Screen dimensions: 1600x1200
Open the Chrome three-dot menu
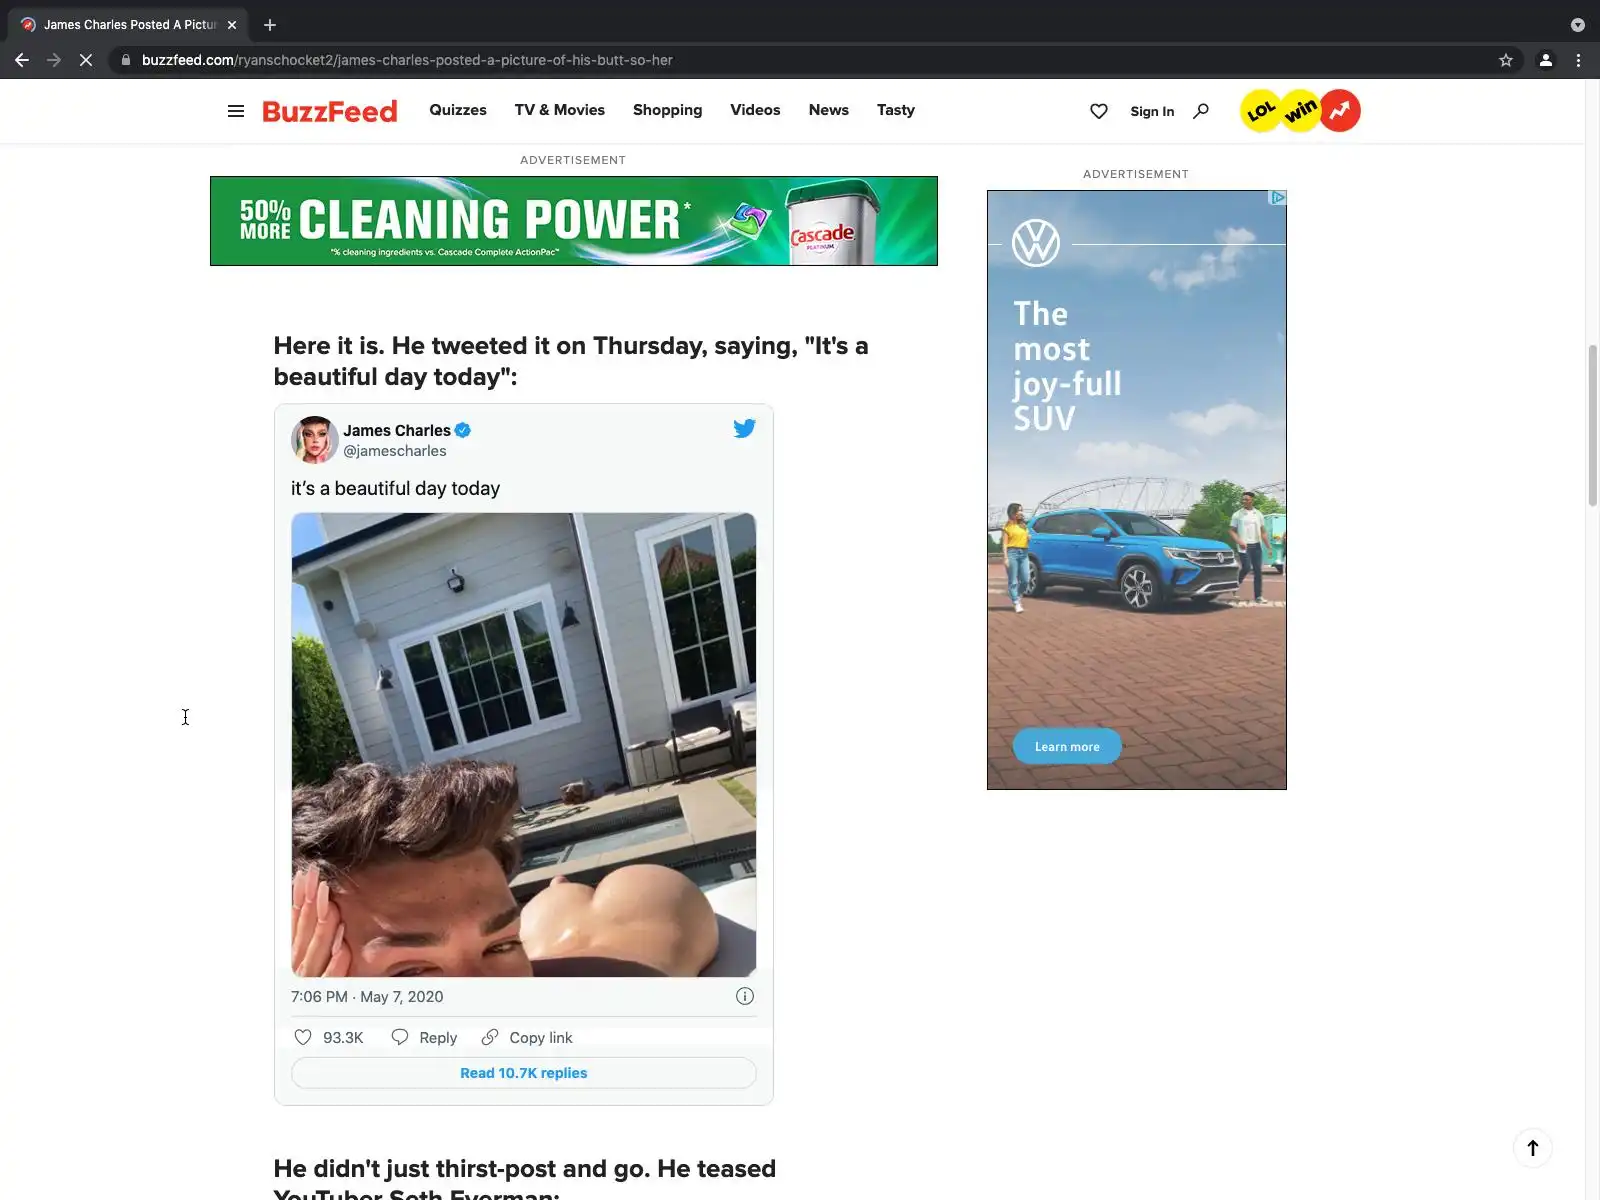[1578, 60]
